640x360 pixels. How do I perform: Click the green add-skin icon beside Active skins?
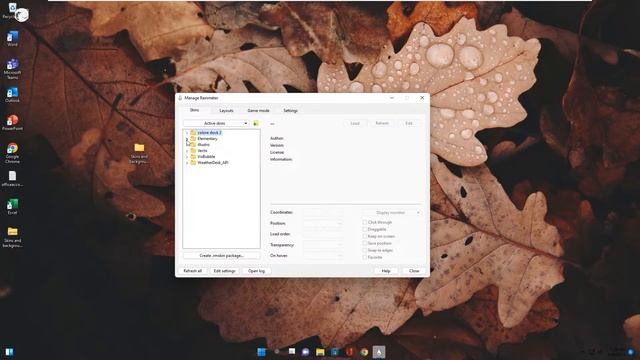coord(256,123)
